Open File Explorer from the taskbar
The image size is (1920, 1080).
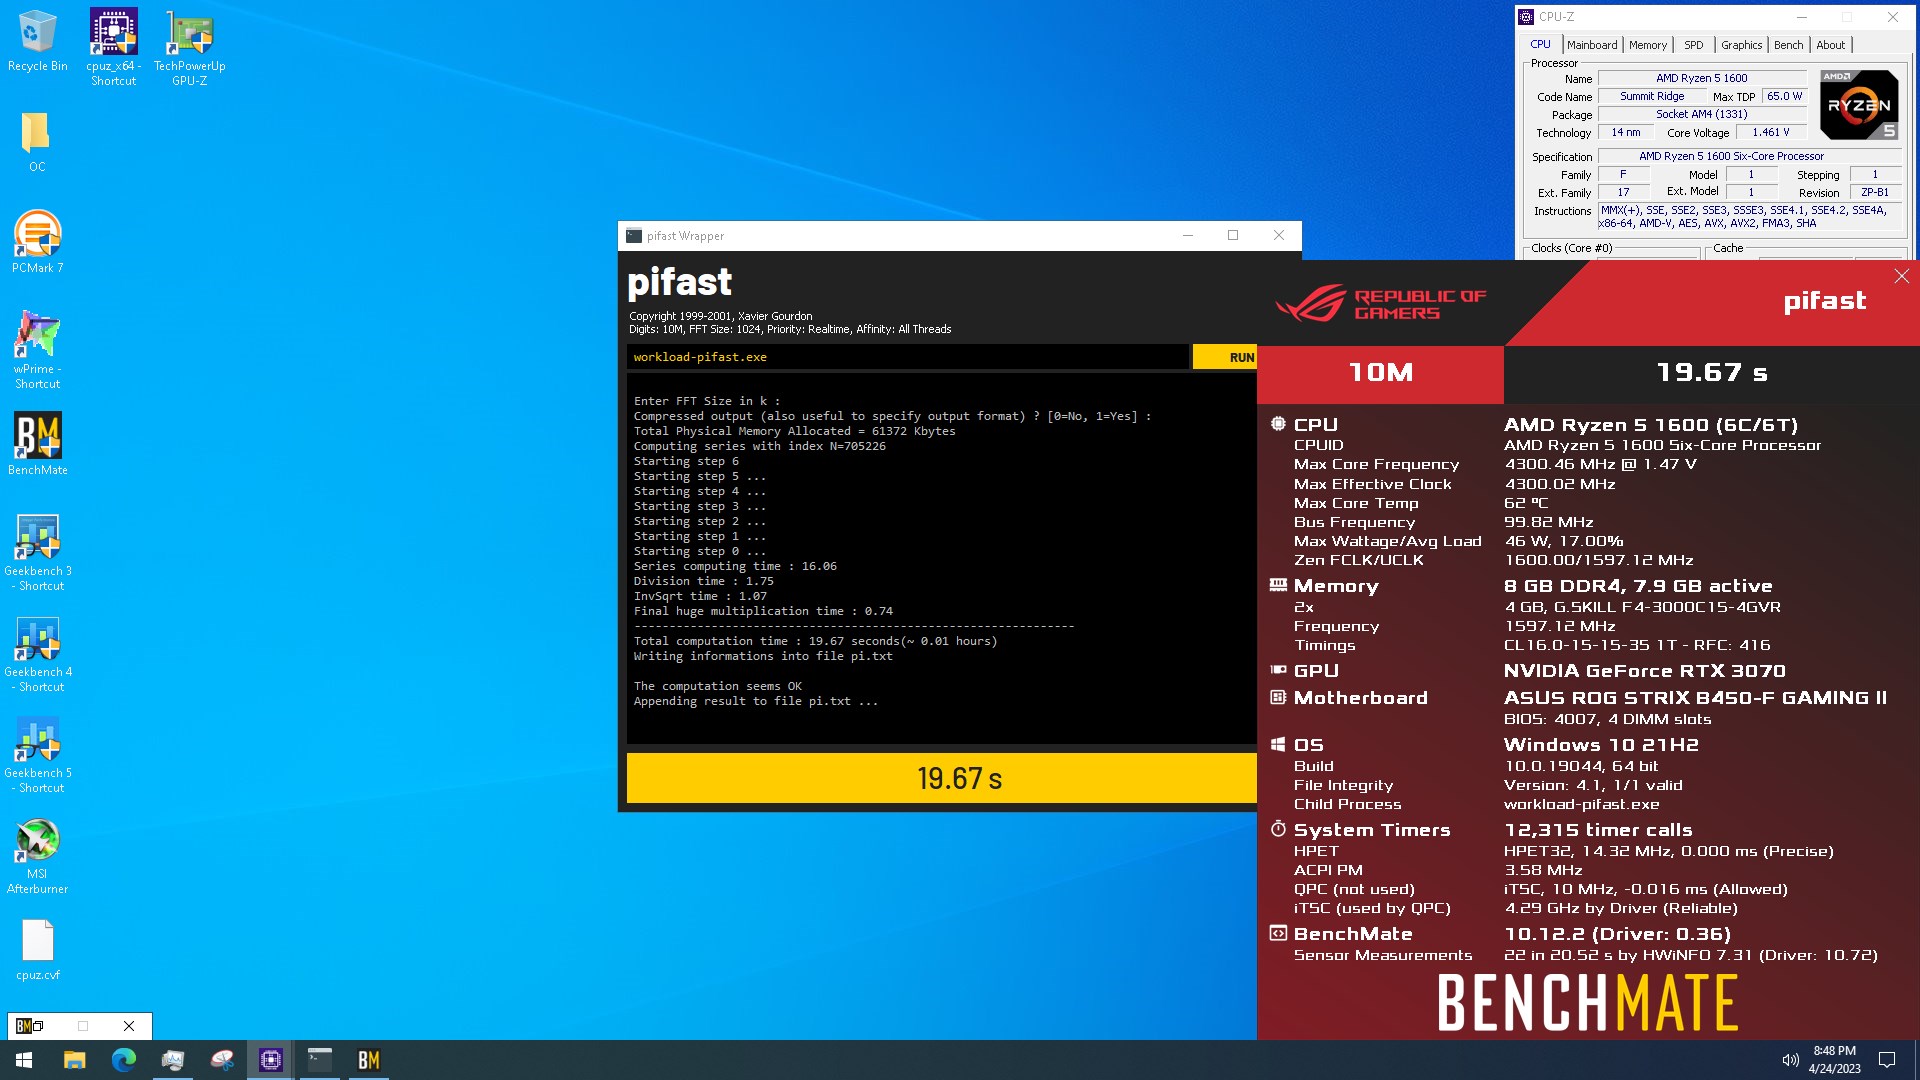pos(74,1060)
